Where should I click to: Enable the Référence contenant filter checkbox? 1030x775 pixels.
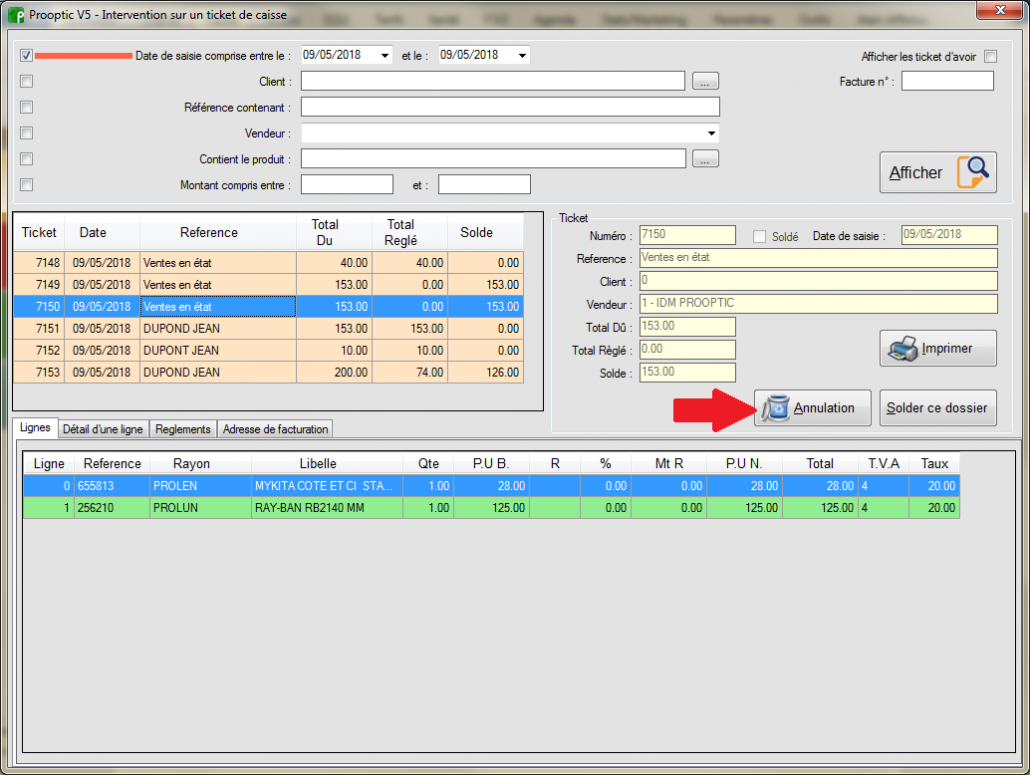(26, 107)
